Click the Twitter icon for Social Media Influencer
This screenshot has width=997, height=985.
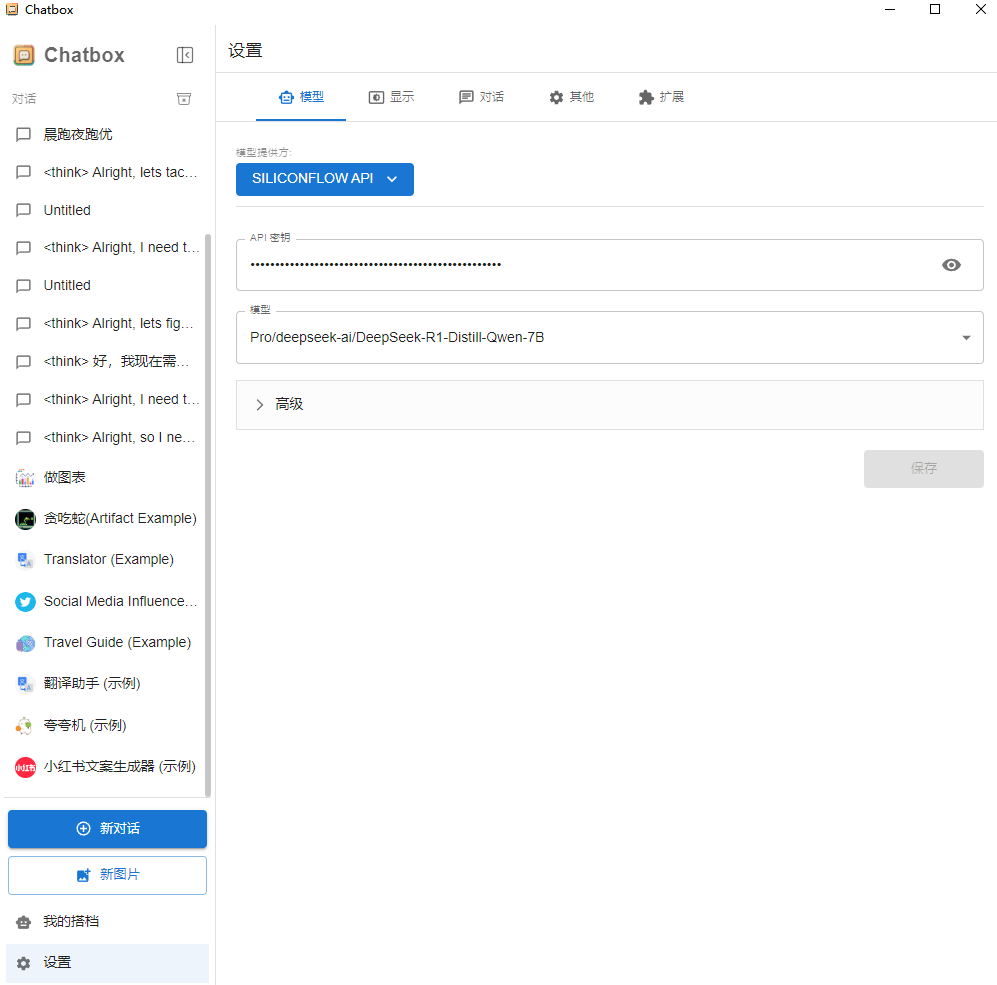pos(25,602)
